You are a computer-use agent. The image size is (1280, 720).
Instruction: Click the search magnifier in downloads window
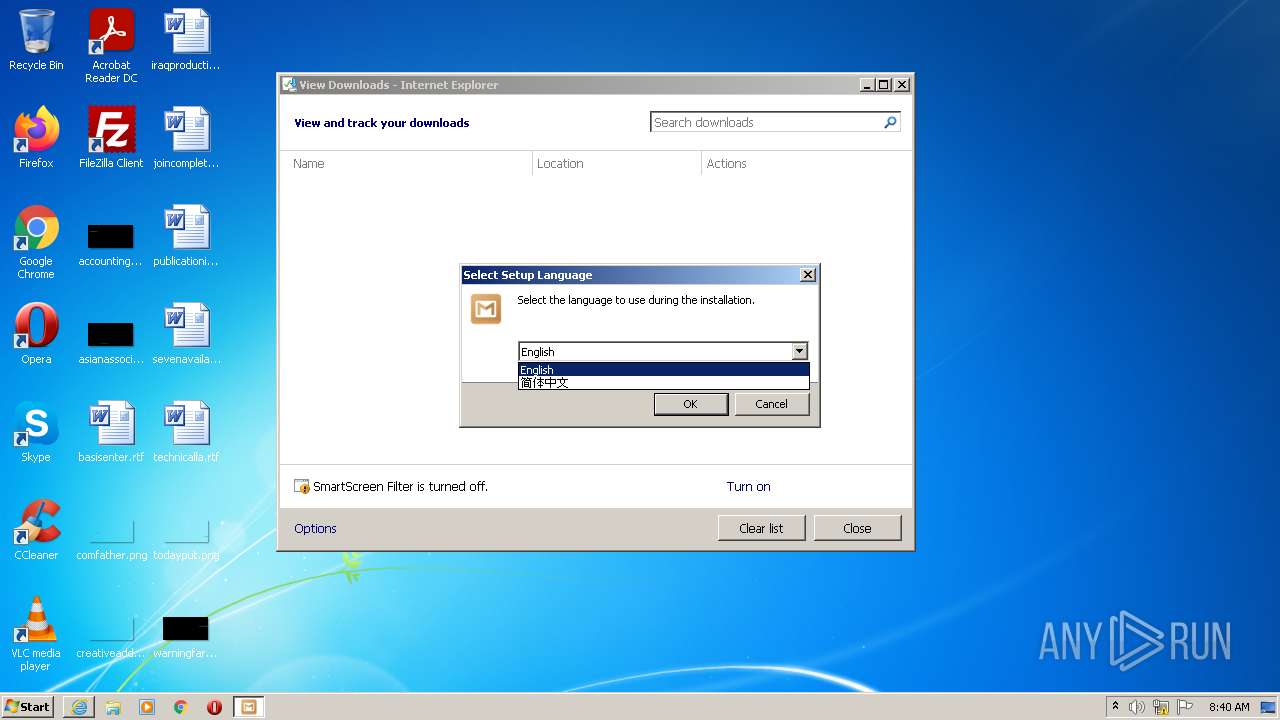[890, 122]
